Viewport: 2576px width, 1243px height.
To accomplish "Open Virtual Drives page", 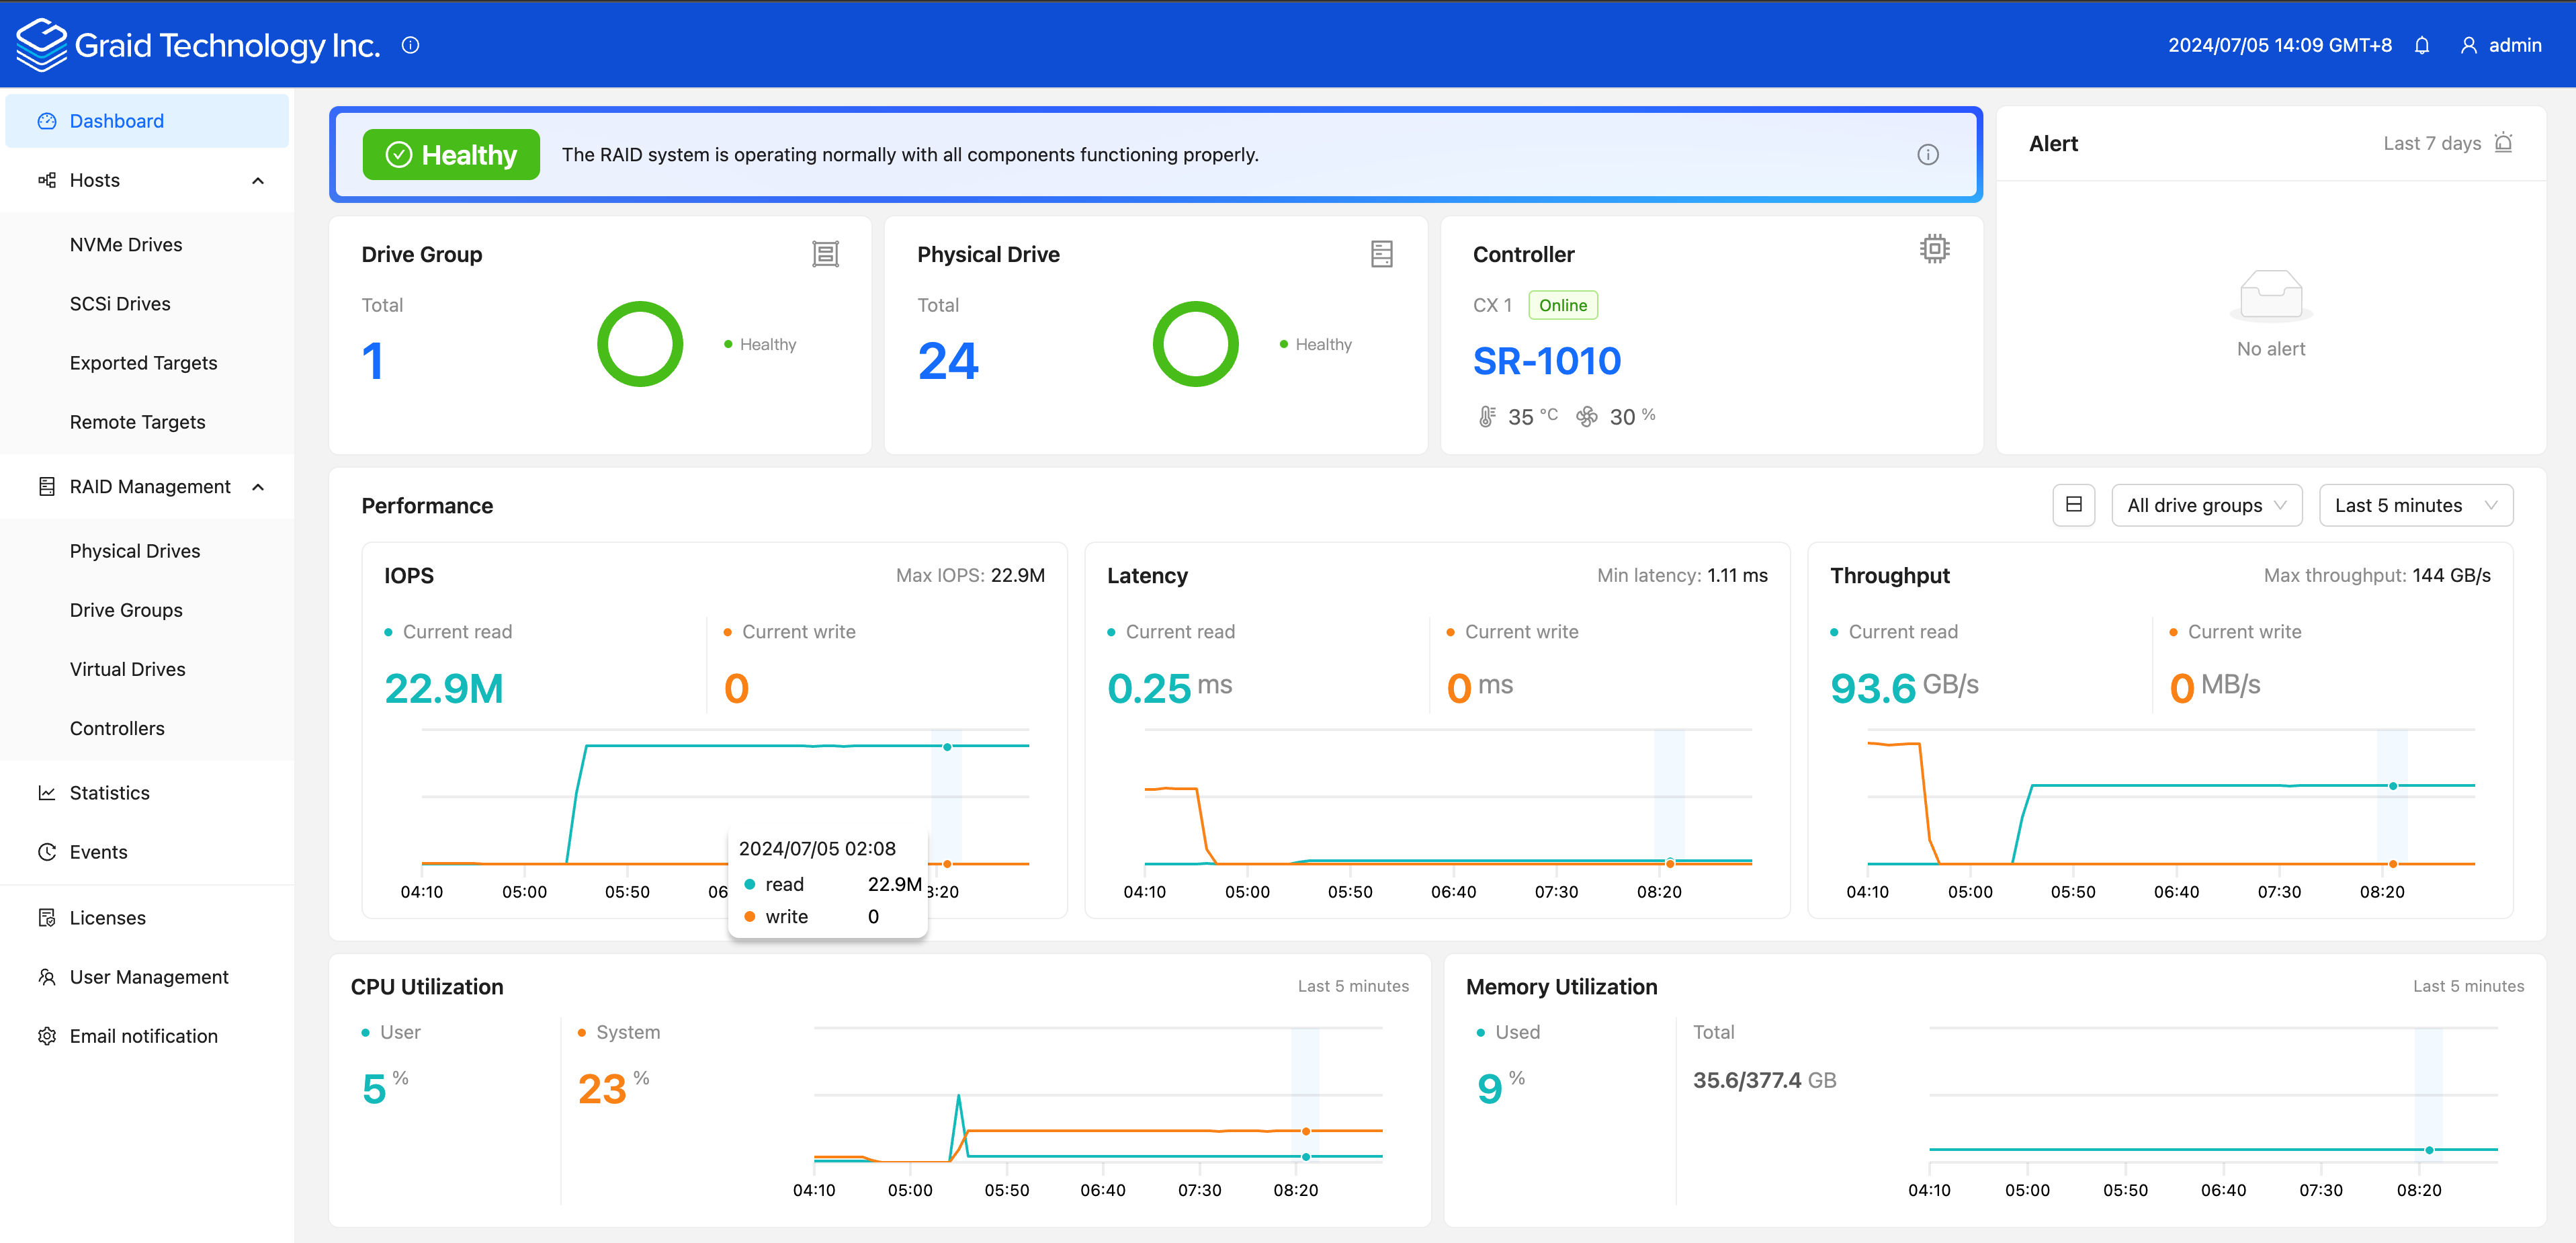I will coord(127,669).
